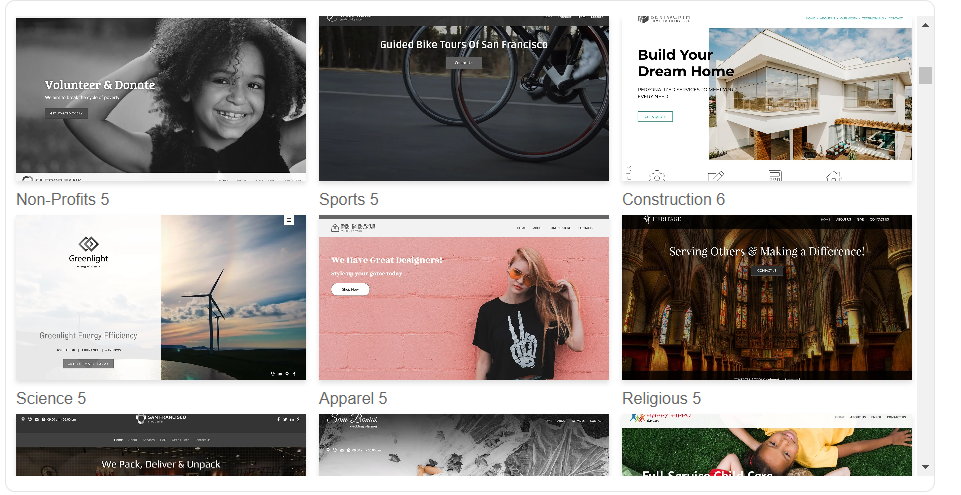This screenshot has height=495, width=961.
Task: Click the button under Guided Bike Tours heading
Action: click(464, 62)
